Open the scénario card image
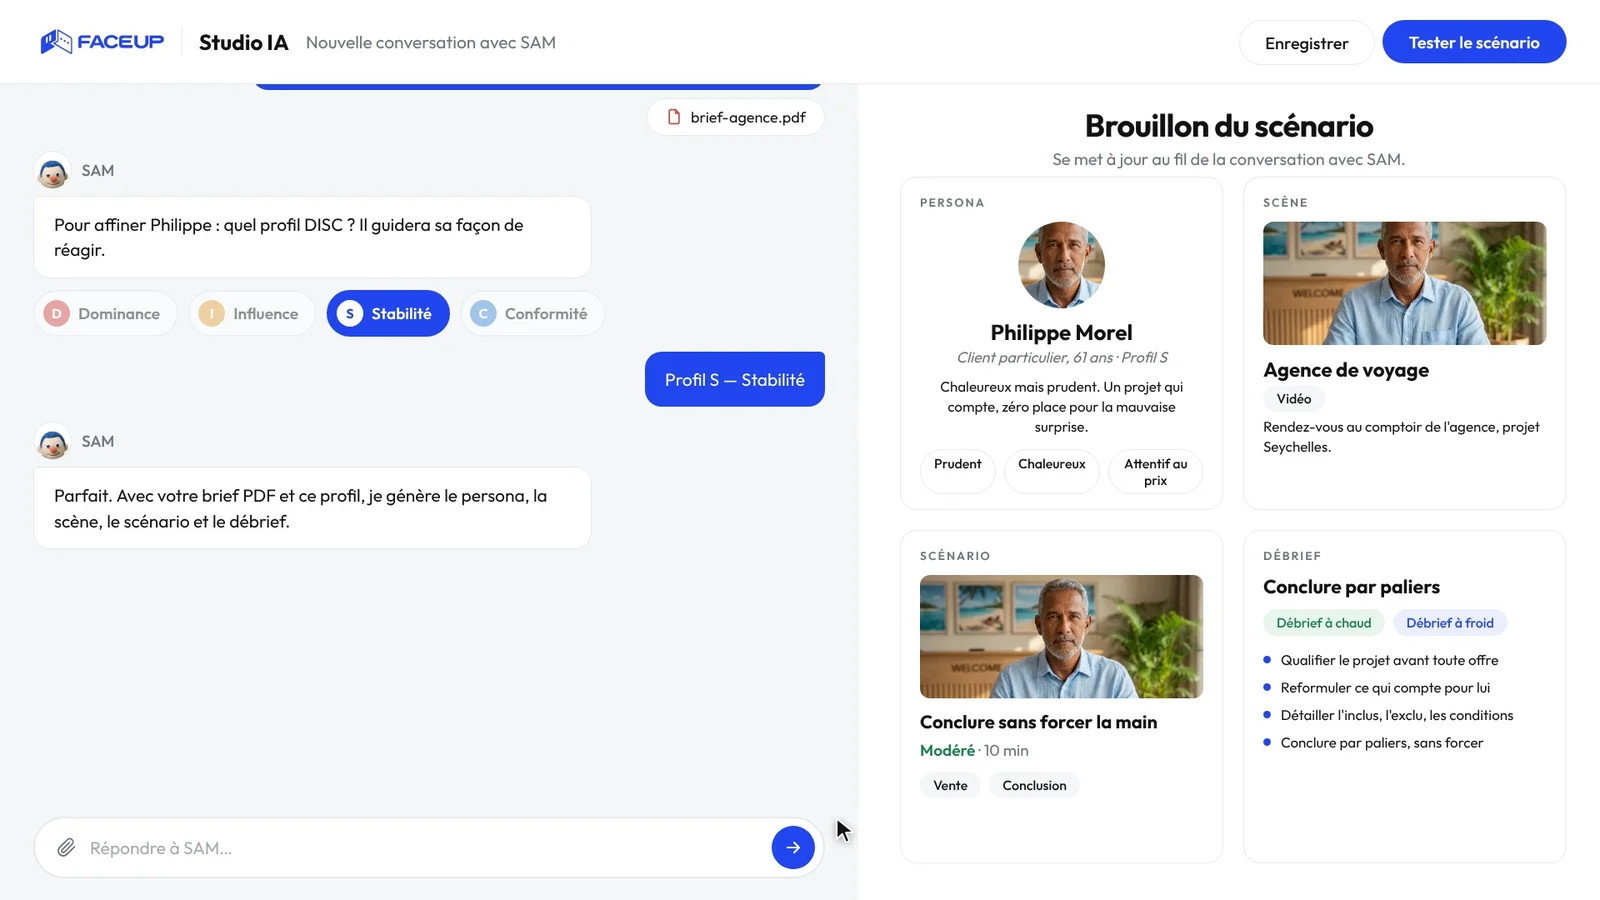The width and height of the screenshot is (1600, 900). [x=1061, y=636]
